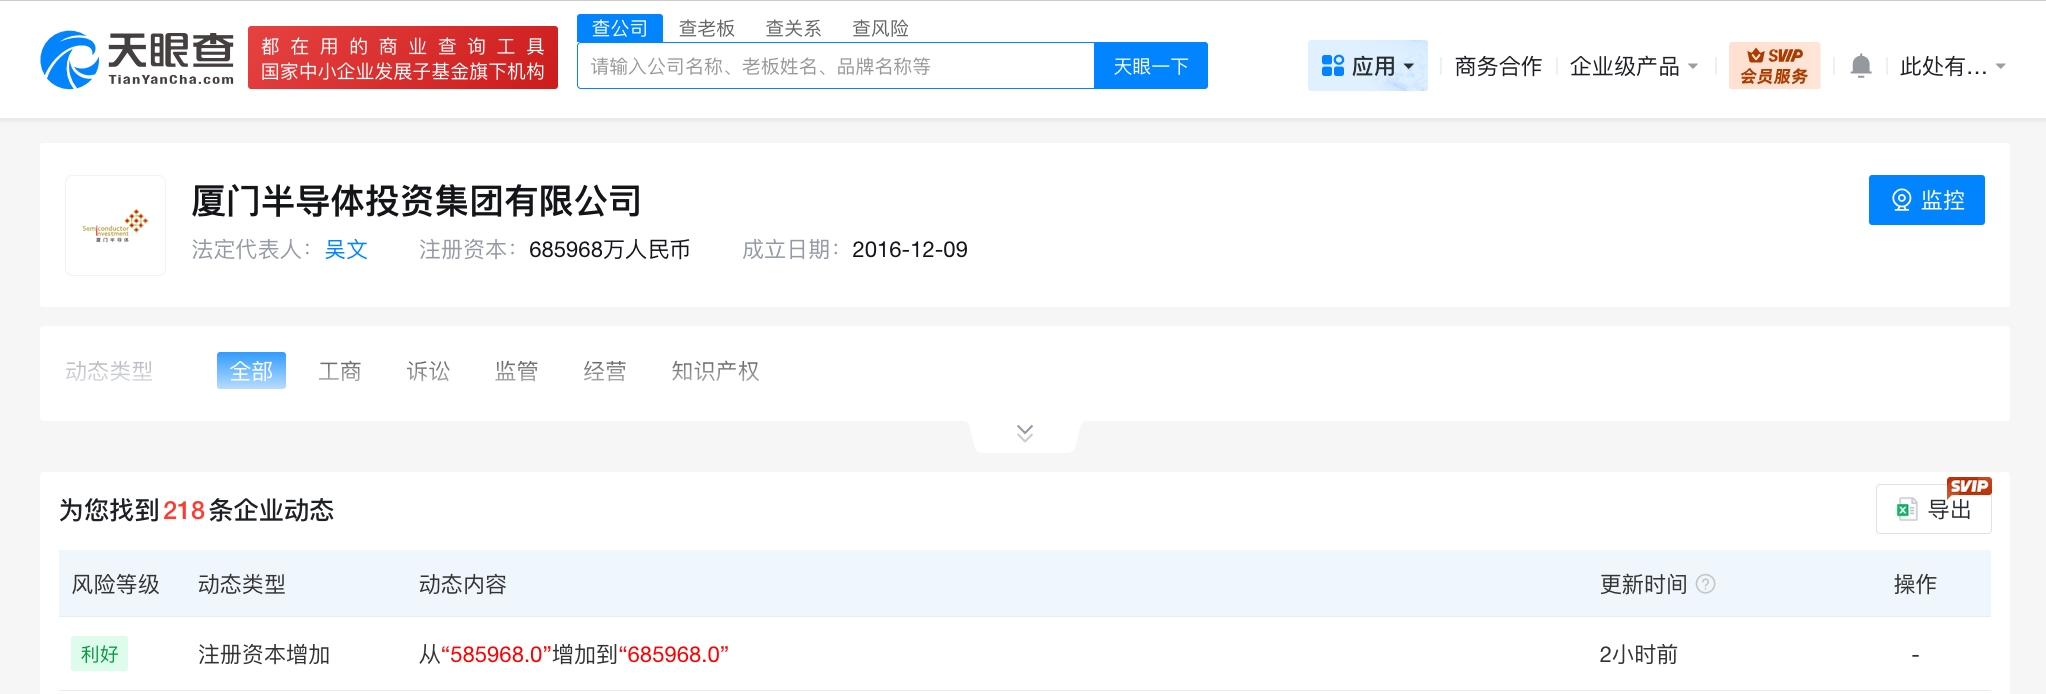The image size is (2046, 694).
Task: Expand the 企业级产品 menu
Action: click(1634, 66)
